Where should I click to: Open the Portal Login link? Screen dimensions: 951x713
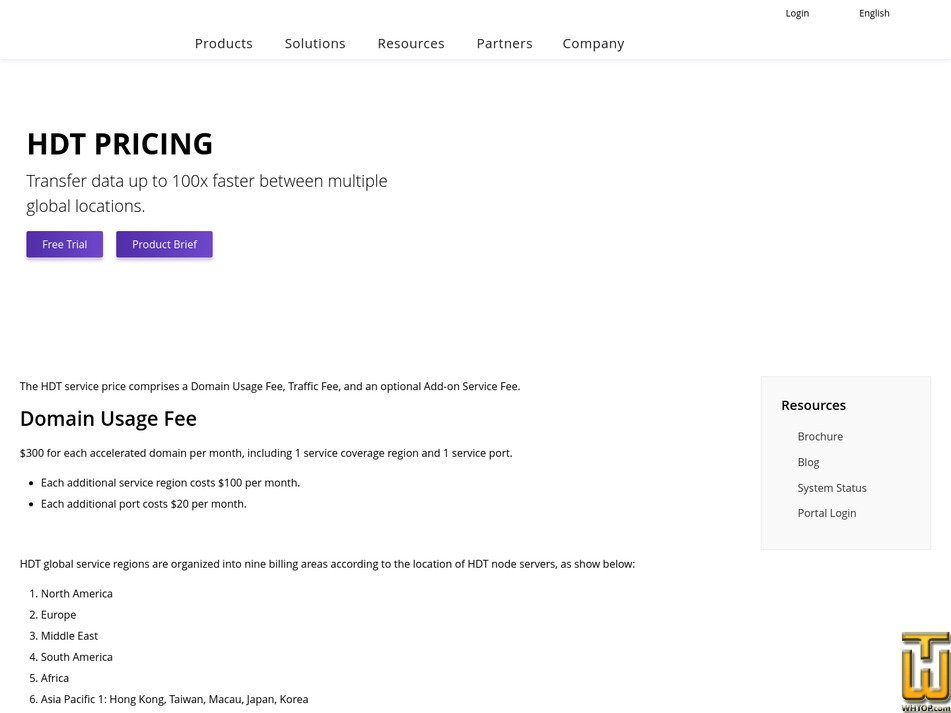click(827, 513)
